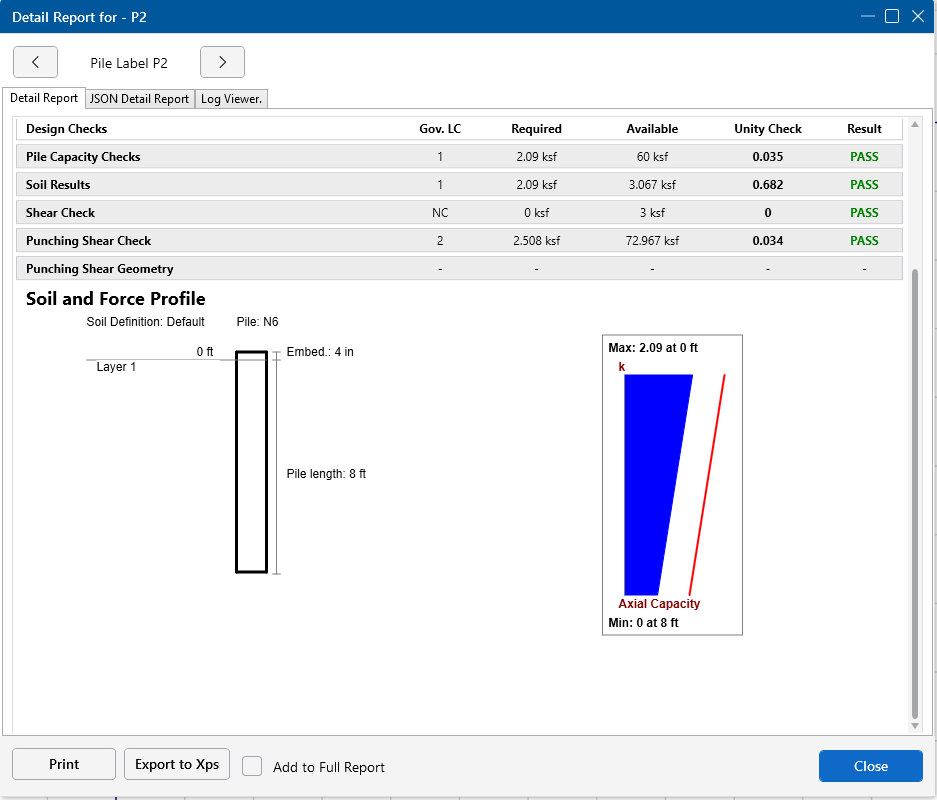
Task: Switch to the JSON Detail Report tab
Action: (x=139, y=99)
